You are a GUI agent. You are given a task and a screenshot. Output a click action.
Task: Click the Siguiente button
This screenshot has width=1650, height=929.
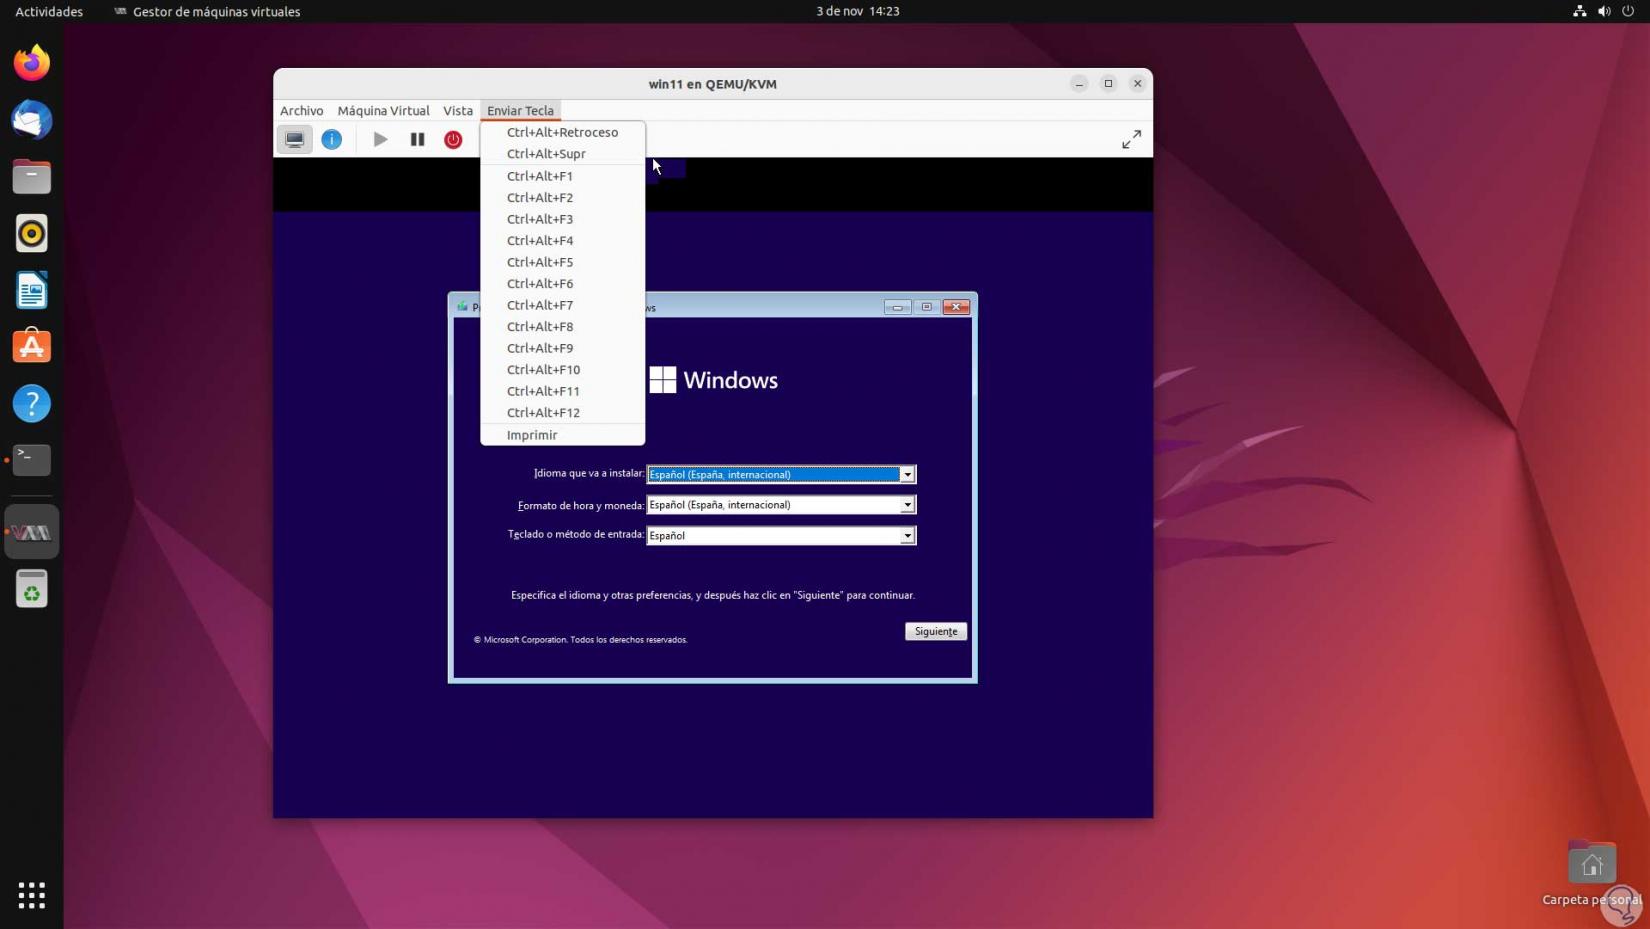(x=935, y=631)
